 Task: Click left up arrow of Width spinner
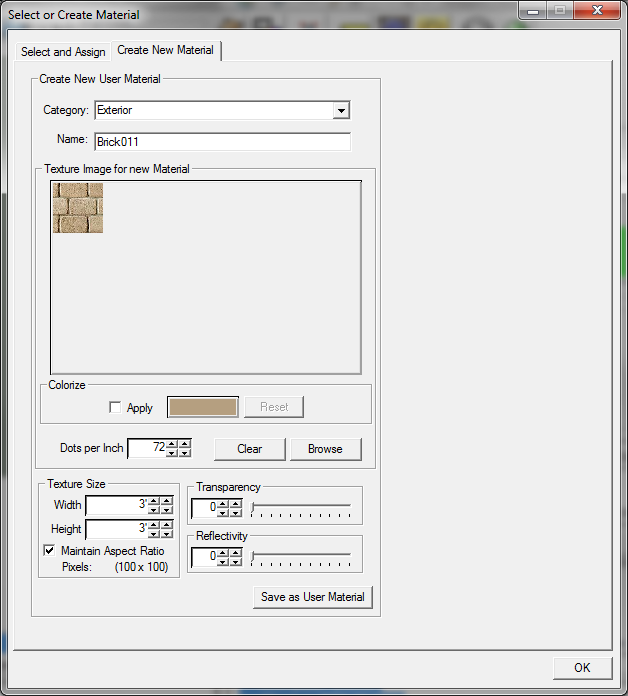(154, 501)
